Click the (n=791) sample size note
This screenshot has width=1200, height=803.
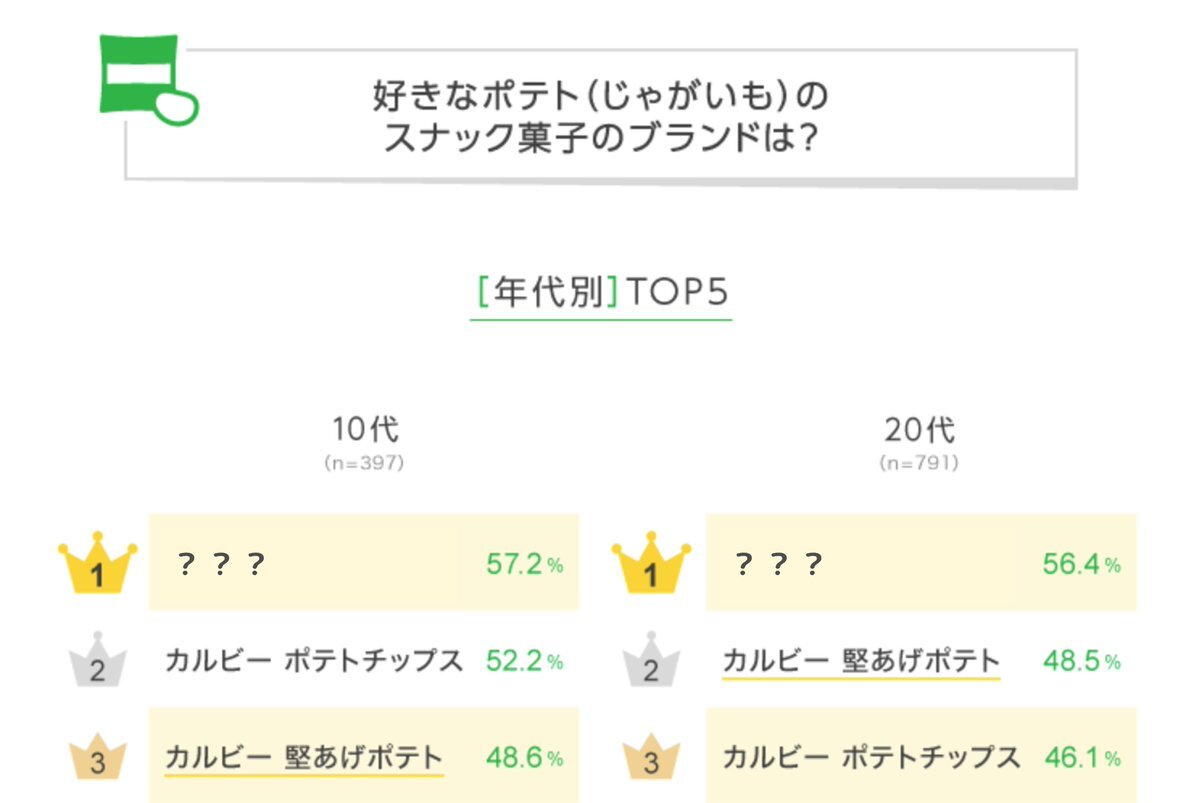pos(919,464)
